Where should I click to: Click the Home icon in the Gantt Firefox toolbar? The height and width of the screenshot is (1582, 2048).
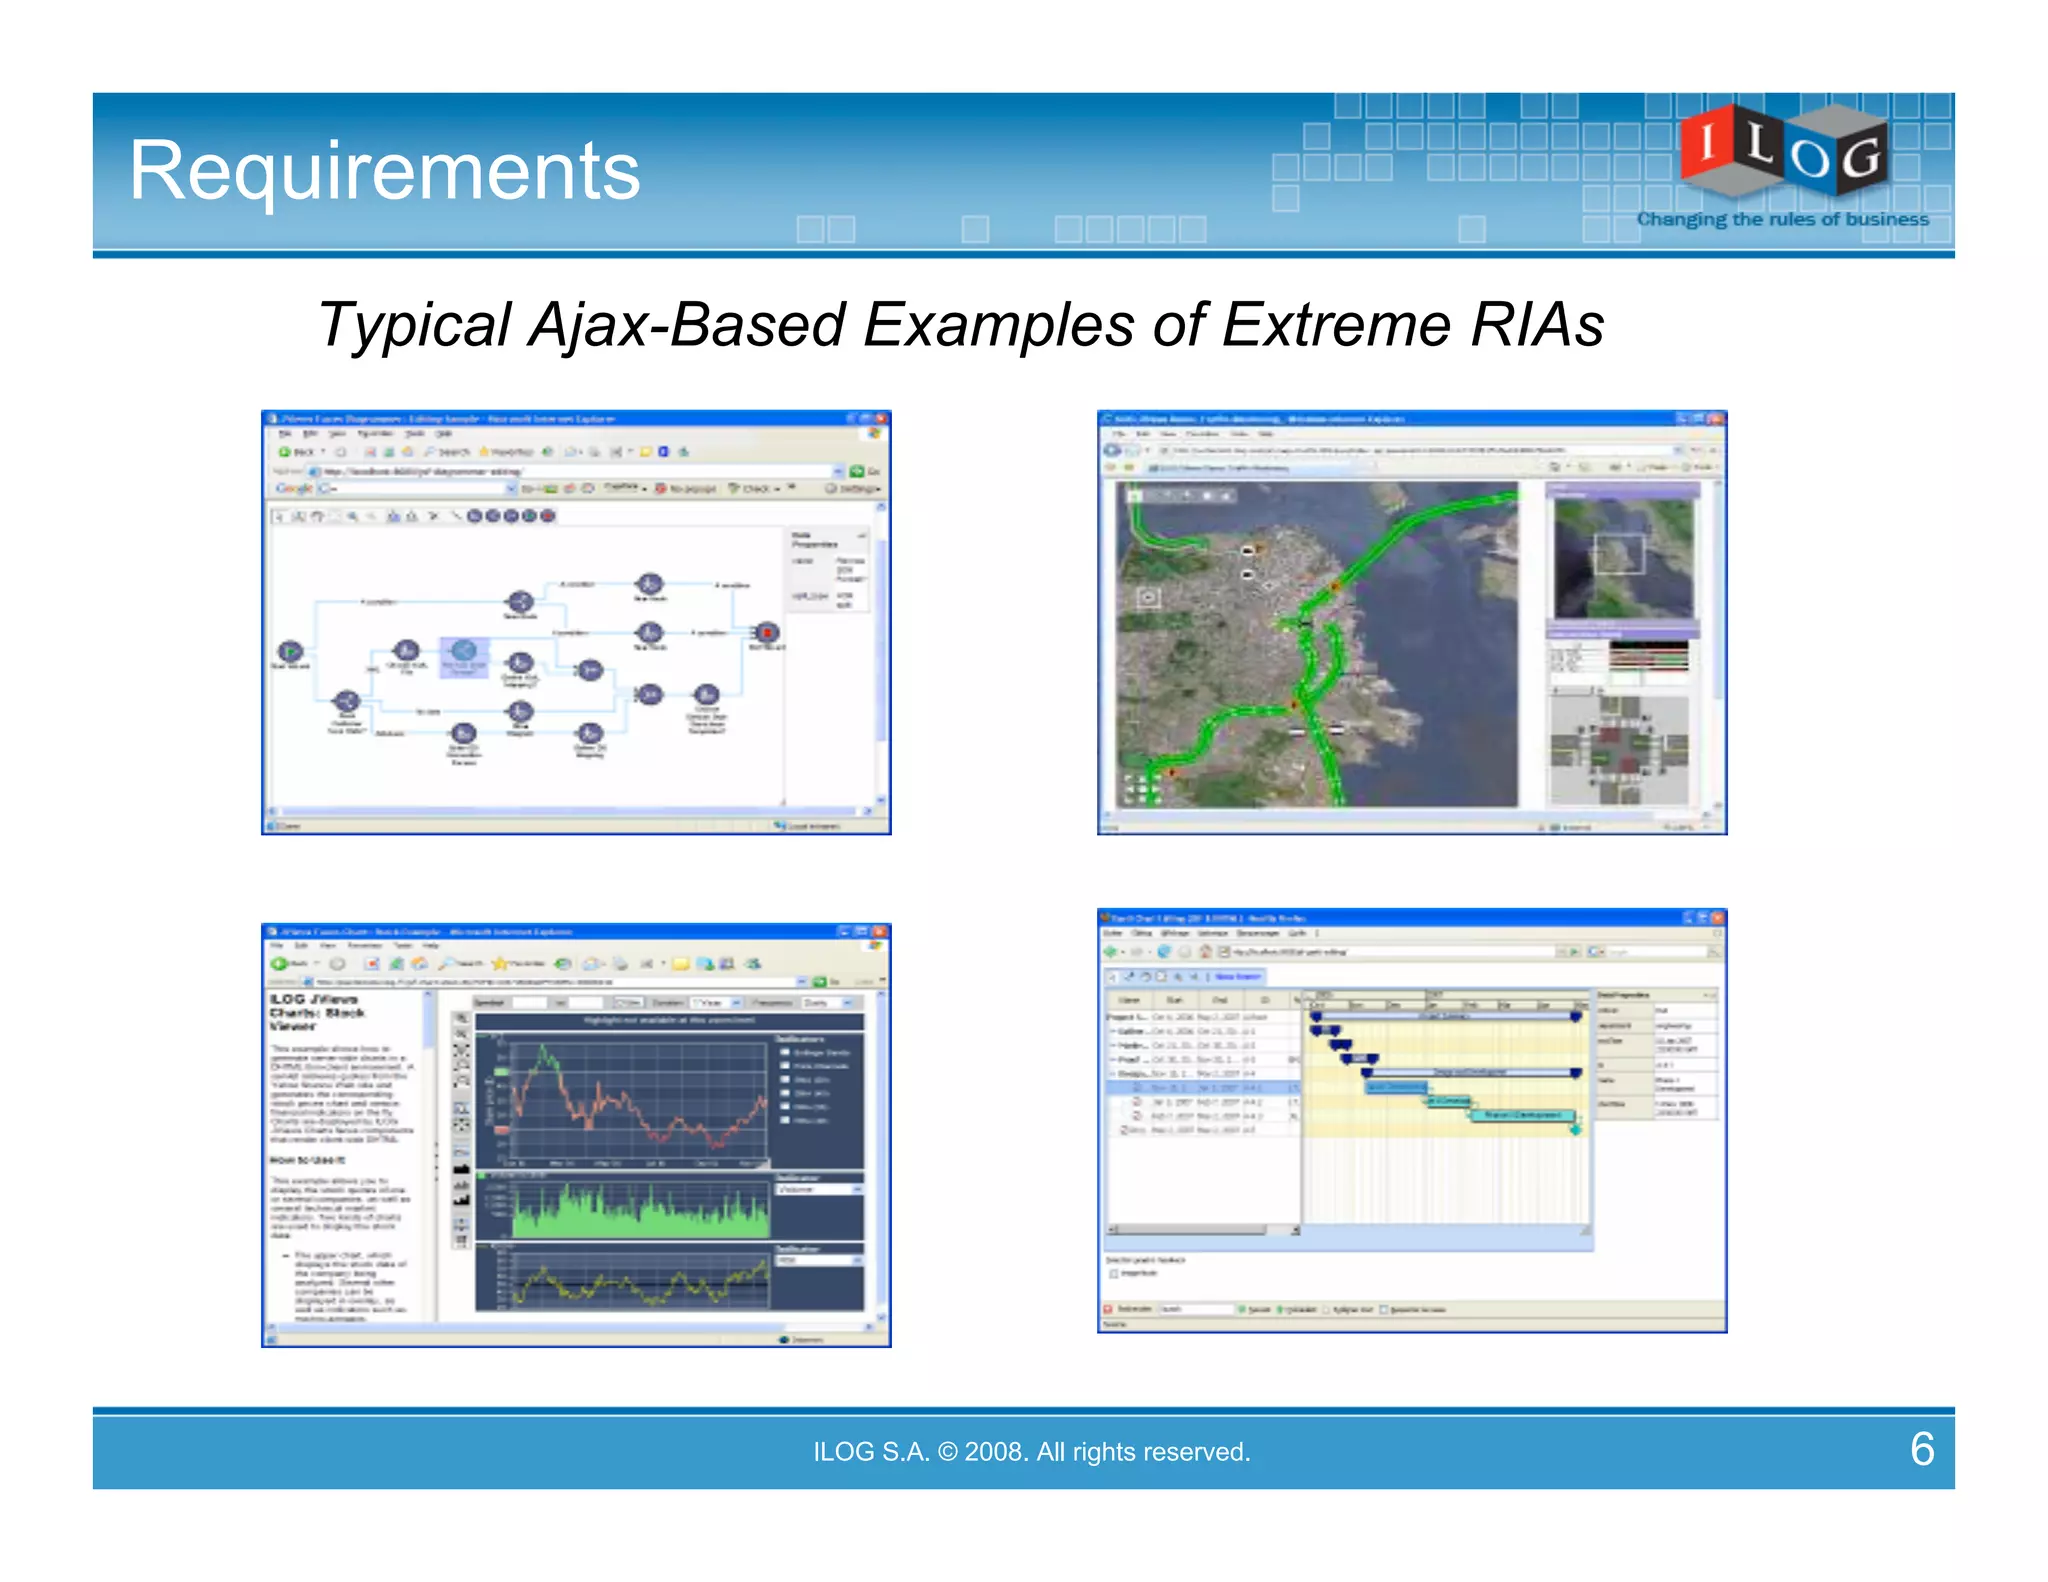coord(1205,952)
